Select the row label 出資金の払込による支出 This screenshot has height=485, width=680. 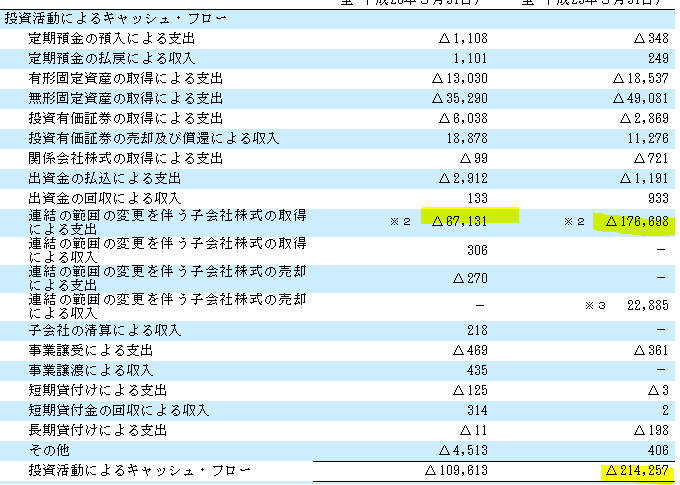[105, 178]
